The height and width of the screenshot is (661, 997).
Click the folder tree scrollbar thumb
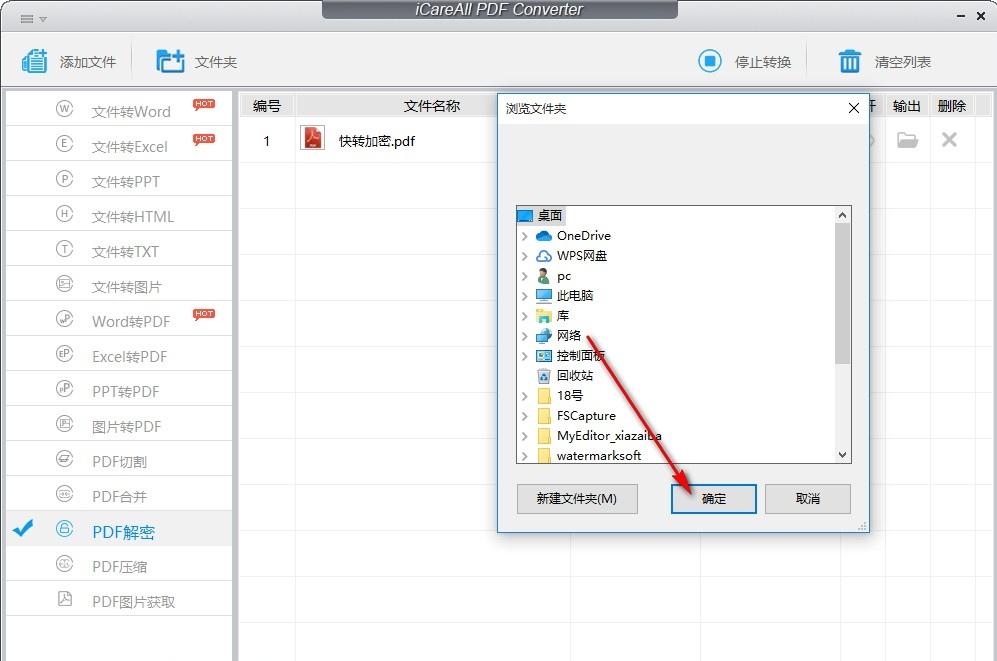click(842, 294)
